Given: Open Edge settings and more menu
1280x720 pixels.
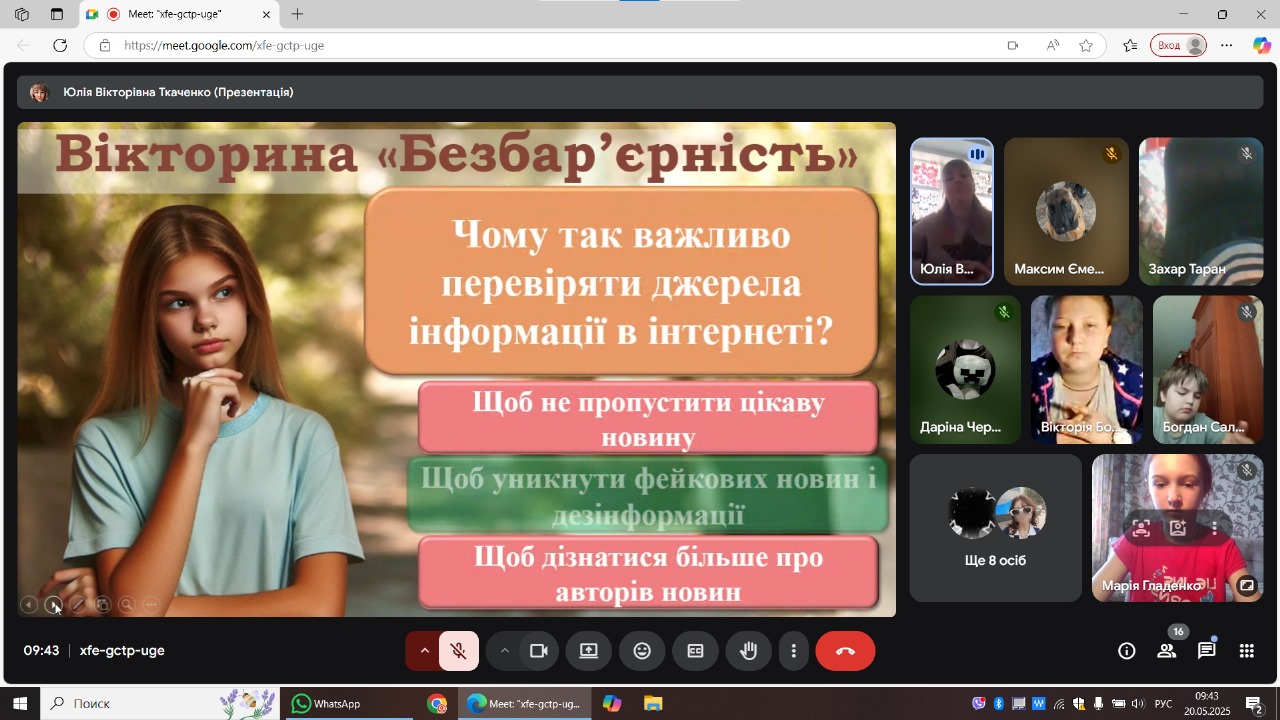Looking at the screenshot, I should click(x=1227, y=45).
